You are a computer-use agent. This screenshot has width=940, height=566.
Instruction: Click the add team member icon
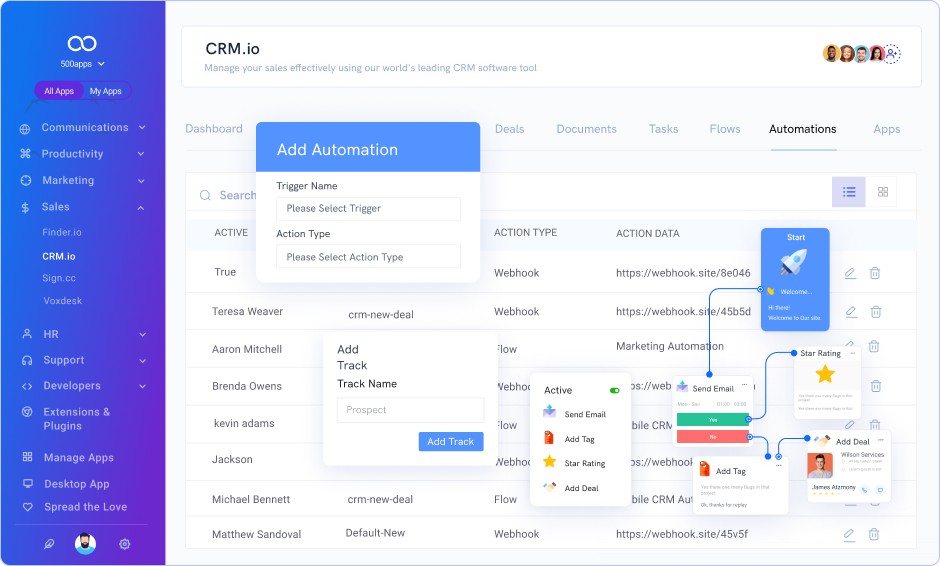[x=892, y=54]
